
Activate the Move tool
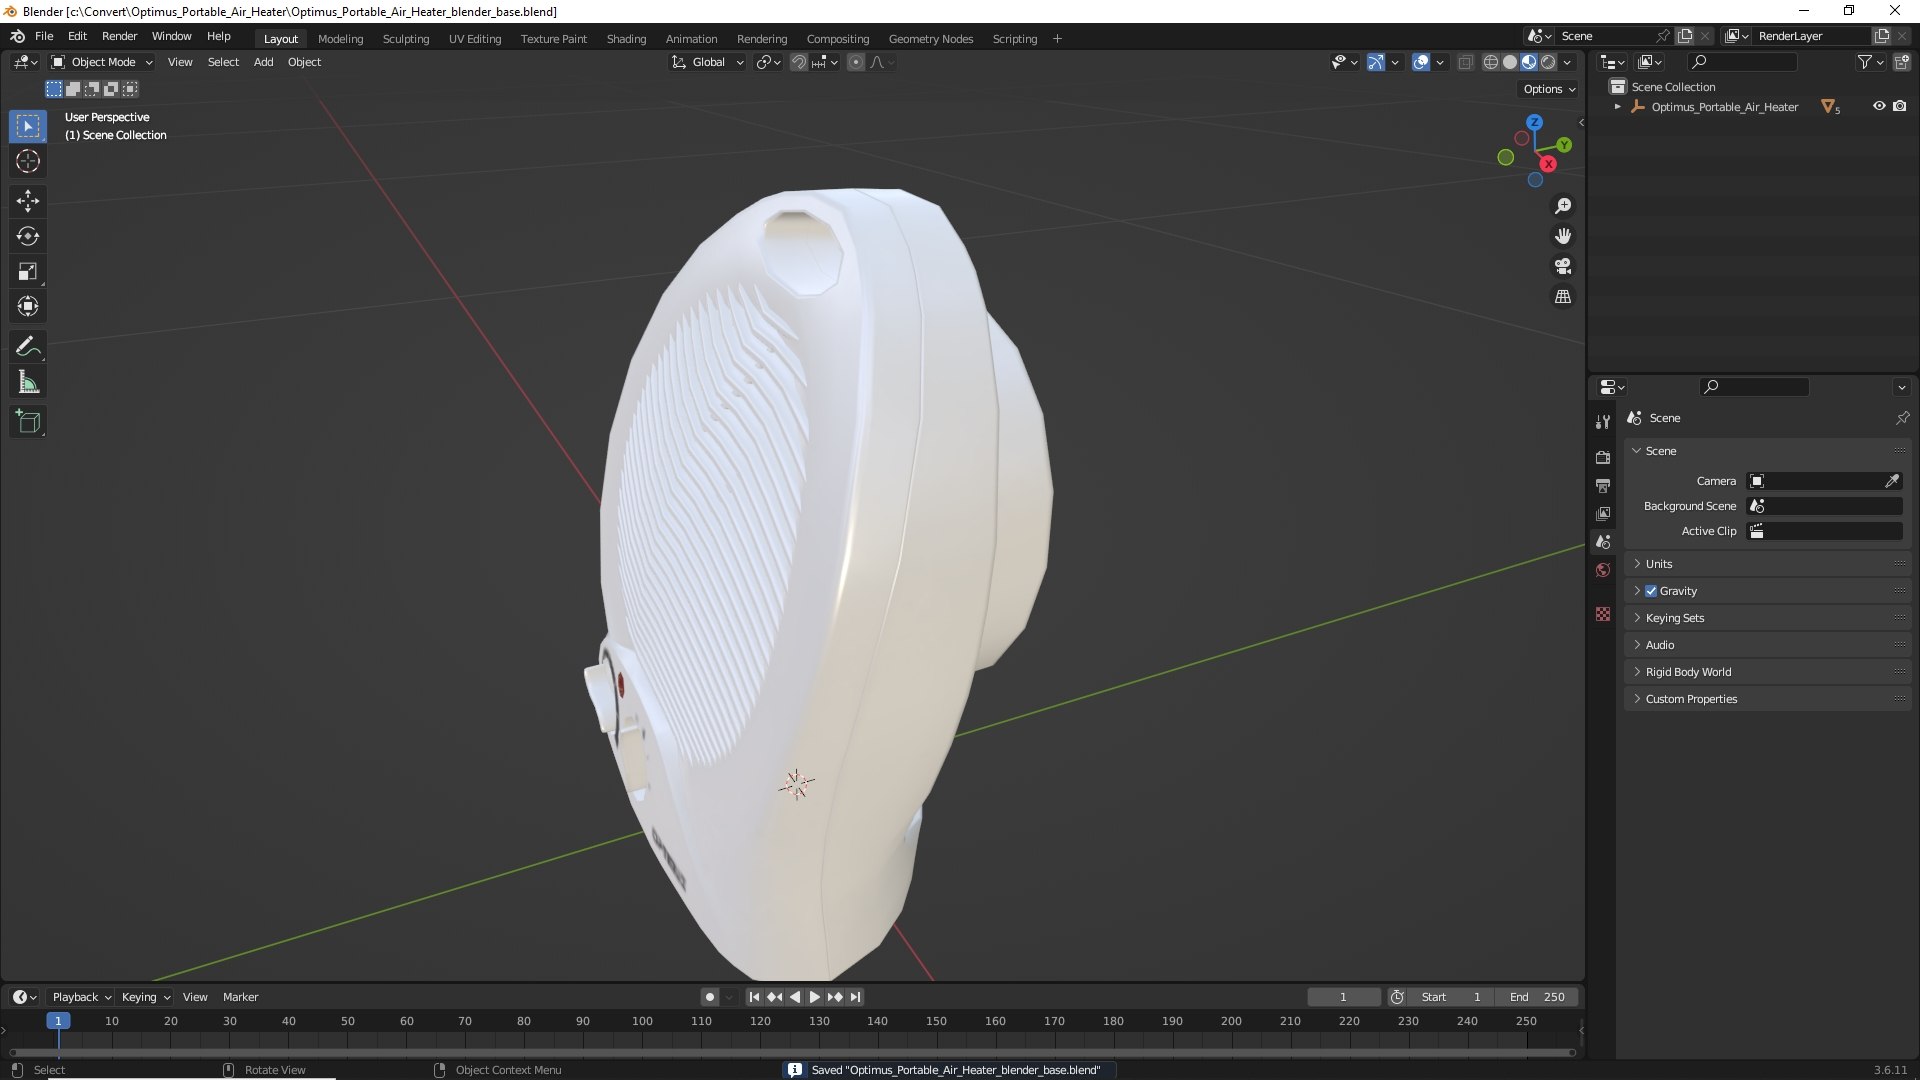point(28,201)
